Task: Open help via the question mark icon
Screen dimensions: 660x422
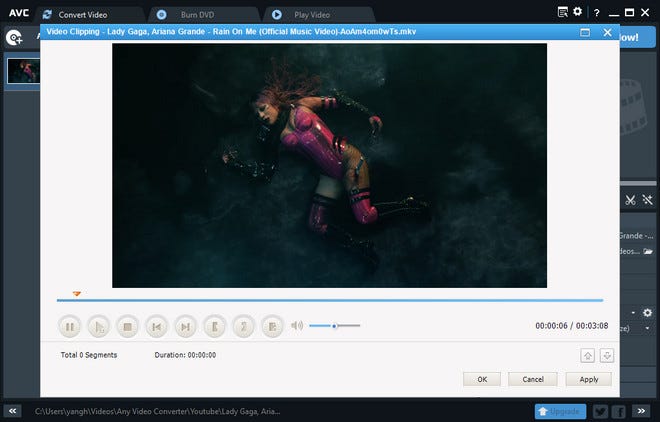Action: point(596,13)
